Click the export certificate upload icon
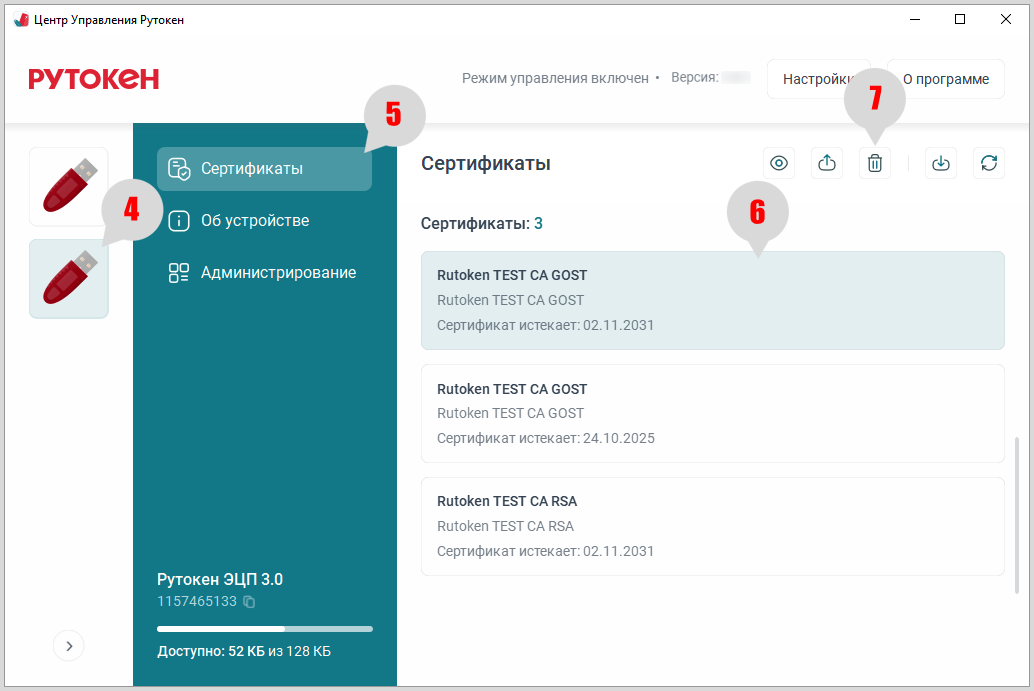1034x691 pixels. click(x=827, y=164)
